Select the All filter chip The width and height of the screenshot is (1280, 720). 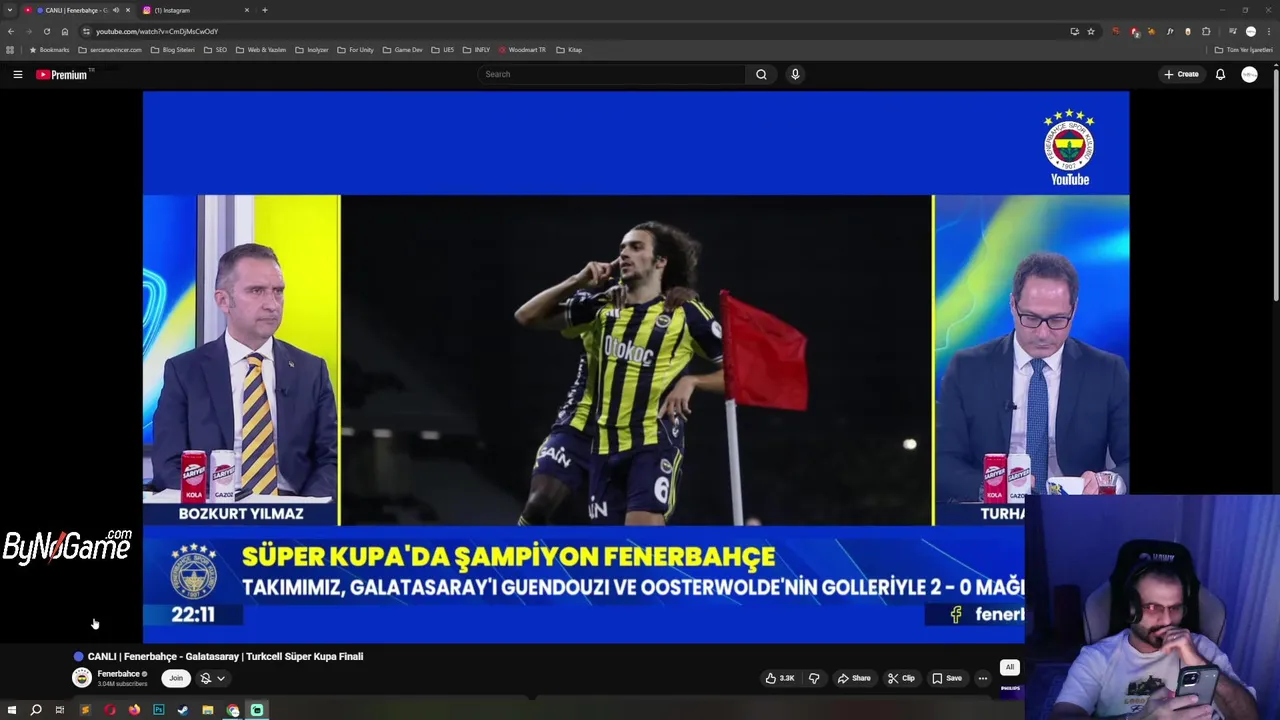pos(1010,667)
